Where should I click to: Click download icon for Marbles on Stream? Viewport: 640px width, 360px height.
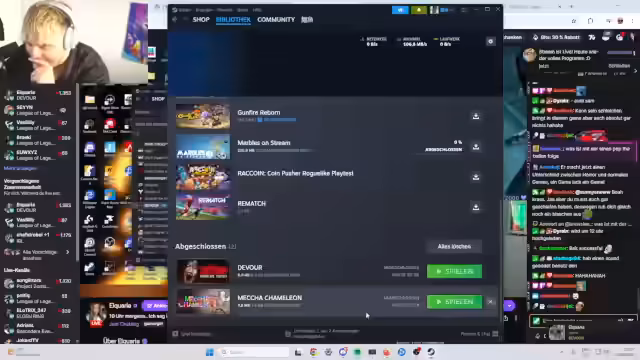[x=476, y=147]
